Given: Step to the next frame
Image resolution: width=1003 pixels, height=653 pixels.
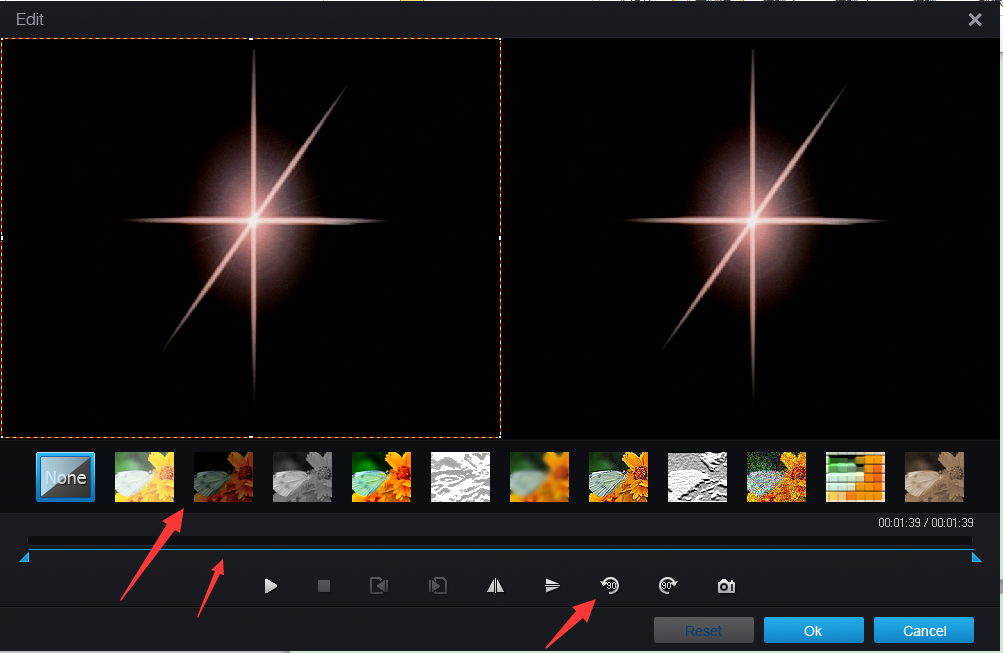Looking at the screenshot, I should coord(438,586).
